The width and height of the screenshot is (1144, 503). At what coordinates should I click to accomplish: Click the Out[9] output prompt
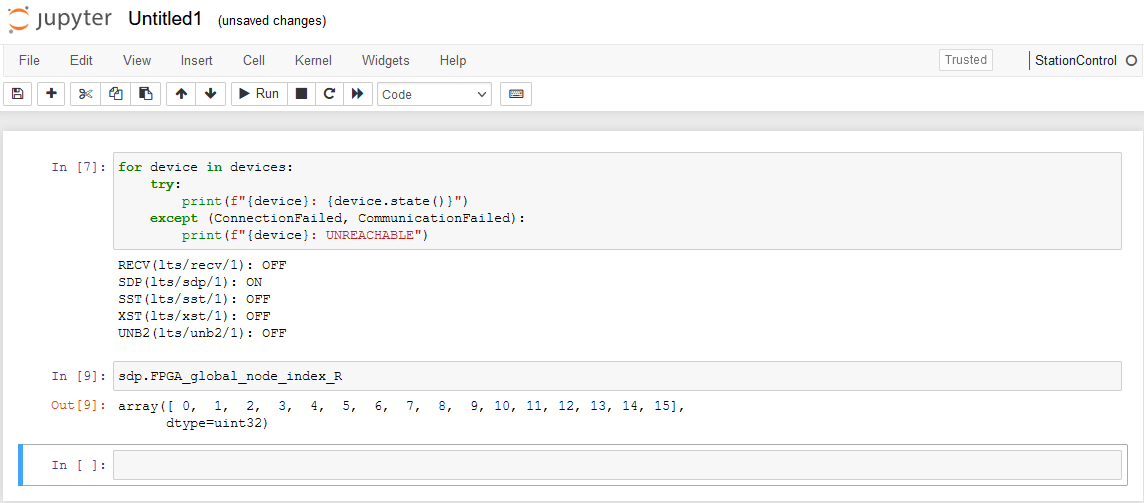click(80, 404)
